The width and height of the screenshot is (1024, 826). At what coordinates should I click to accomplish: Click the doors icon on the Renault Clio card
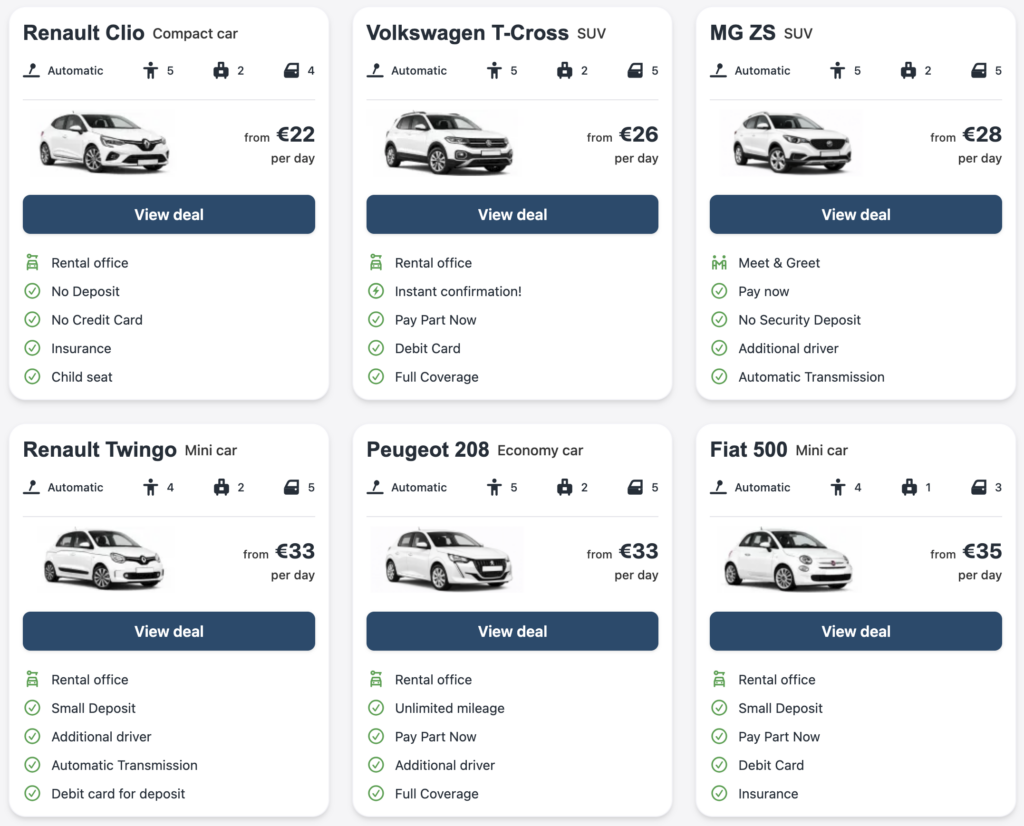293,71
